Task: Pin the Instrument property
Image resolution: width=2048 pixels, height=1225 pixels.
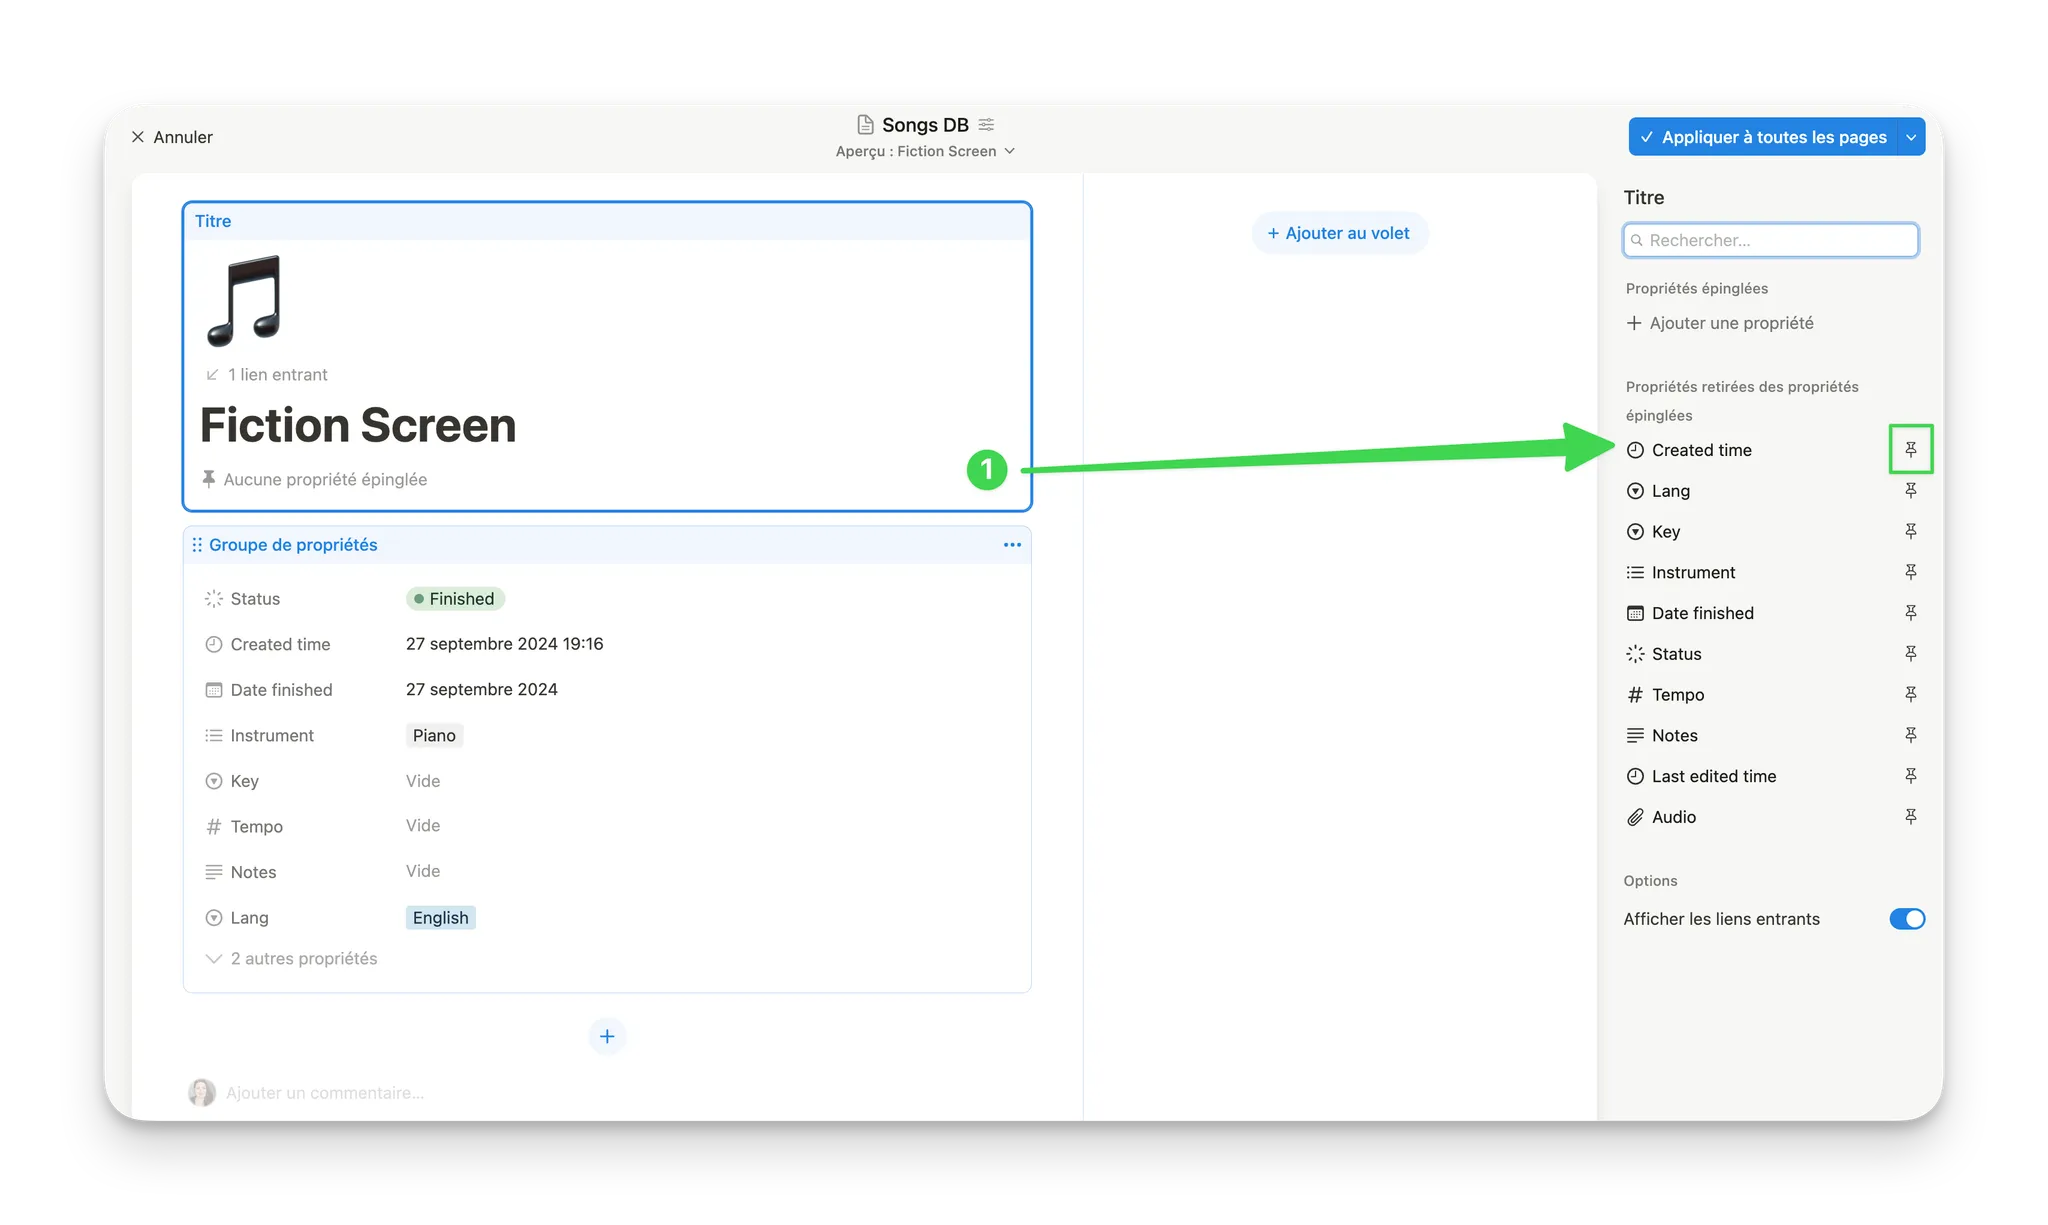Action: coord(1910,572)
